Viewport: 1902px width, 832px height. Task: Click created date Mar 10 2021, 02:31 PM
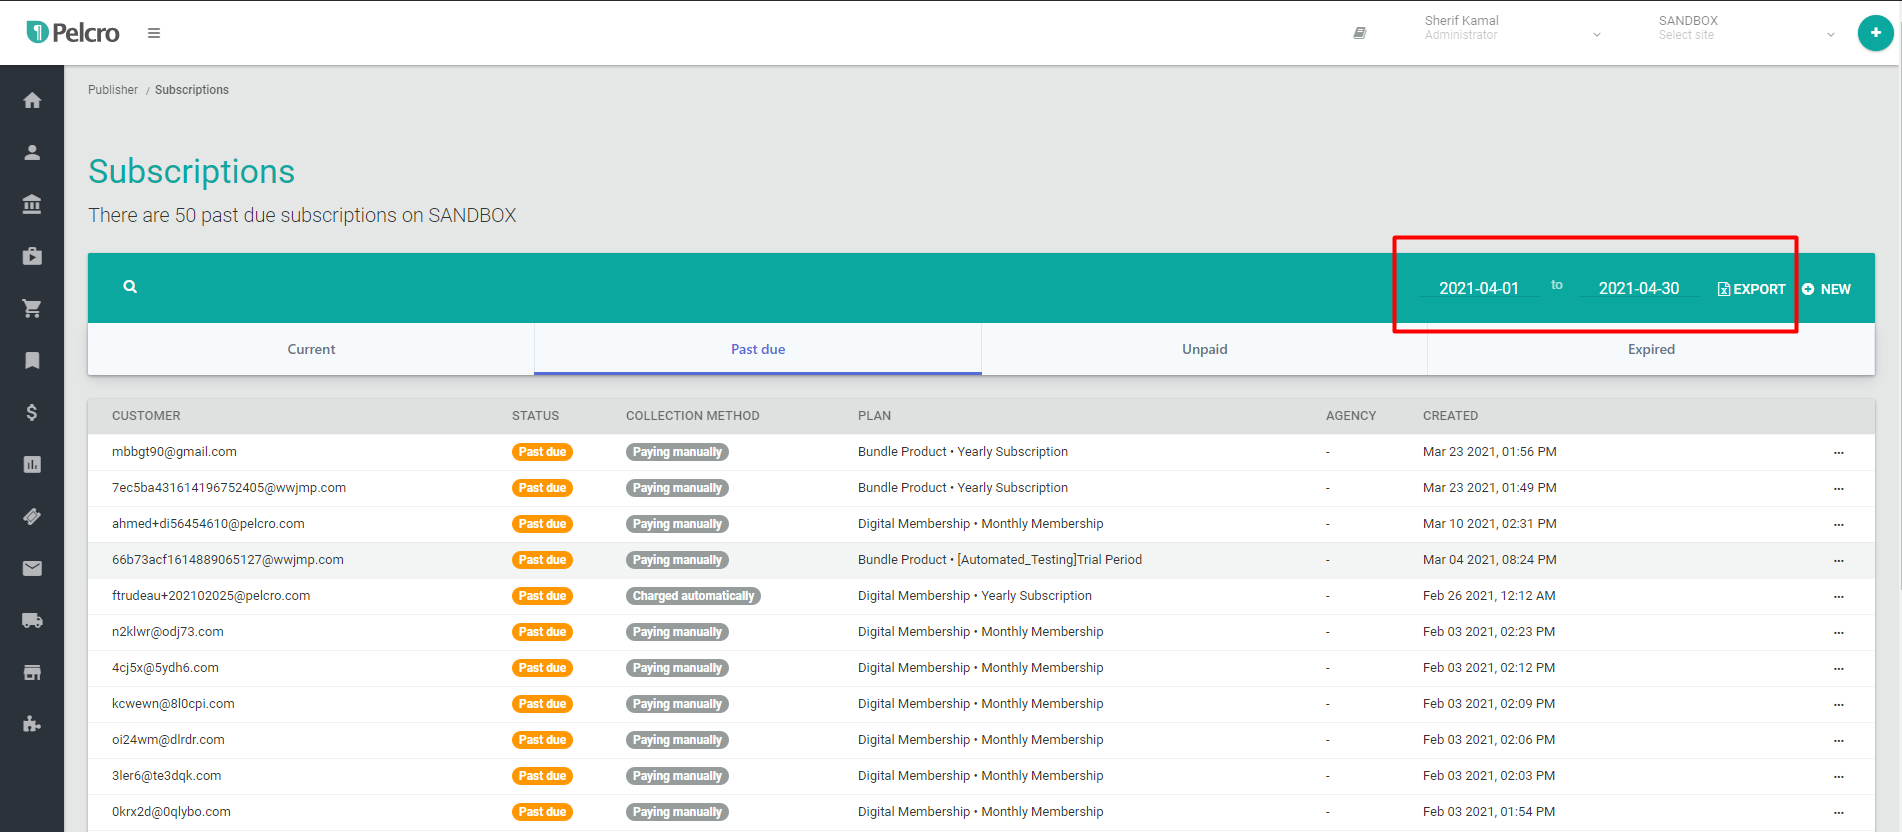(1490, 524)
